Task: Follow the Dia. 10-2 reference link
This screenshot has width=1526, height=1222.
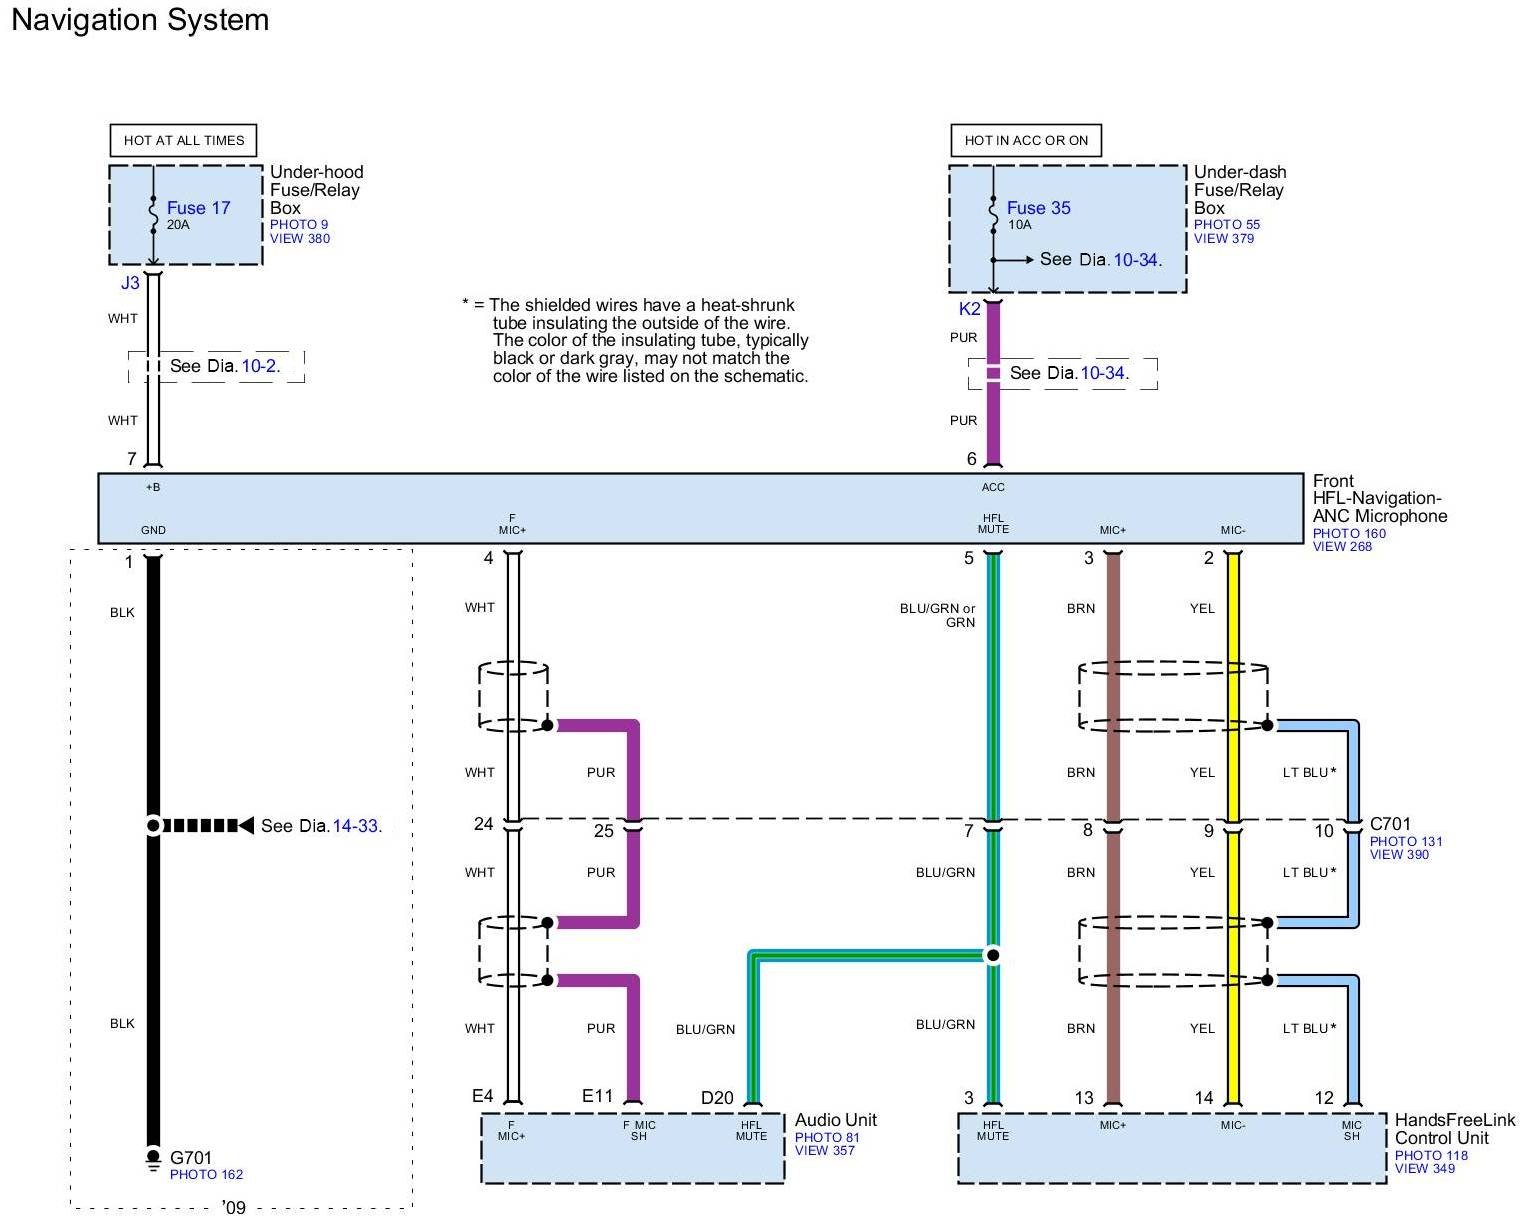Action: pyautogui.click(x=260, y=366)
